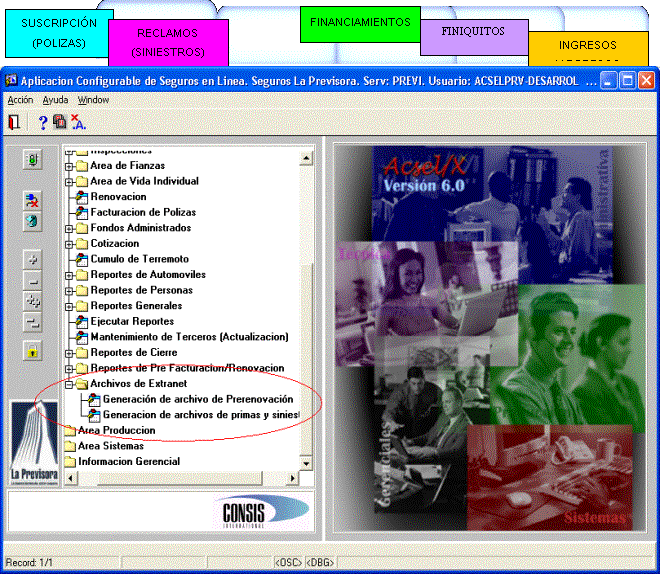Collapse the Archivos de Extranet node
Screen dimensions: 660x574
coord(69,384)
